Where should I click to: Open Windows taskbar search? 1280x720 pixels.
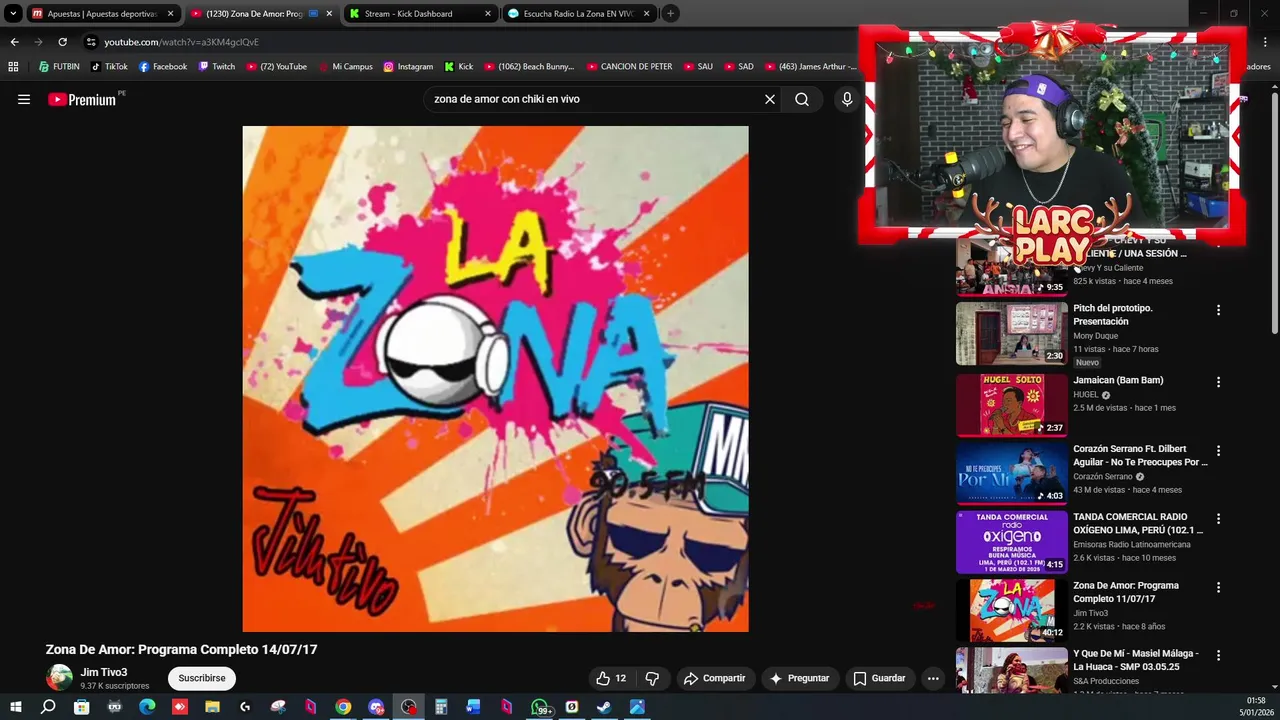click(x=48, y=707)
